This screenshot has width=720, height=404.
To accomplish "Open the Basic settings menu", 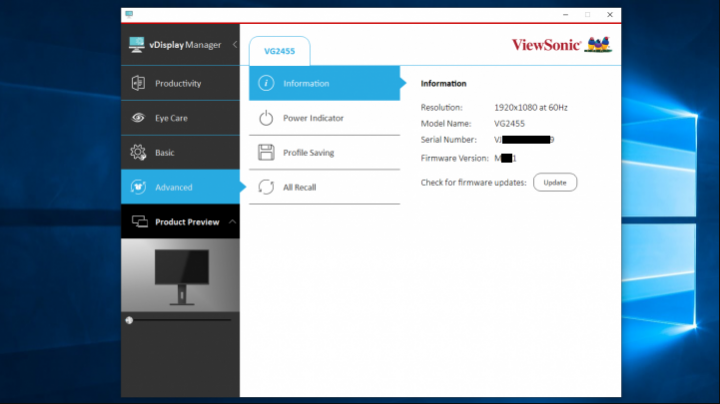I will pos(180,152).
